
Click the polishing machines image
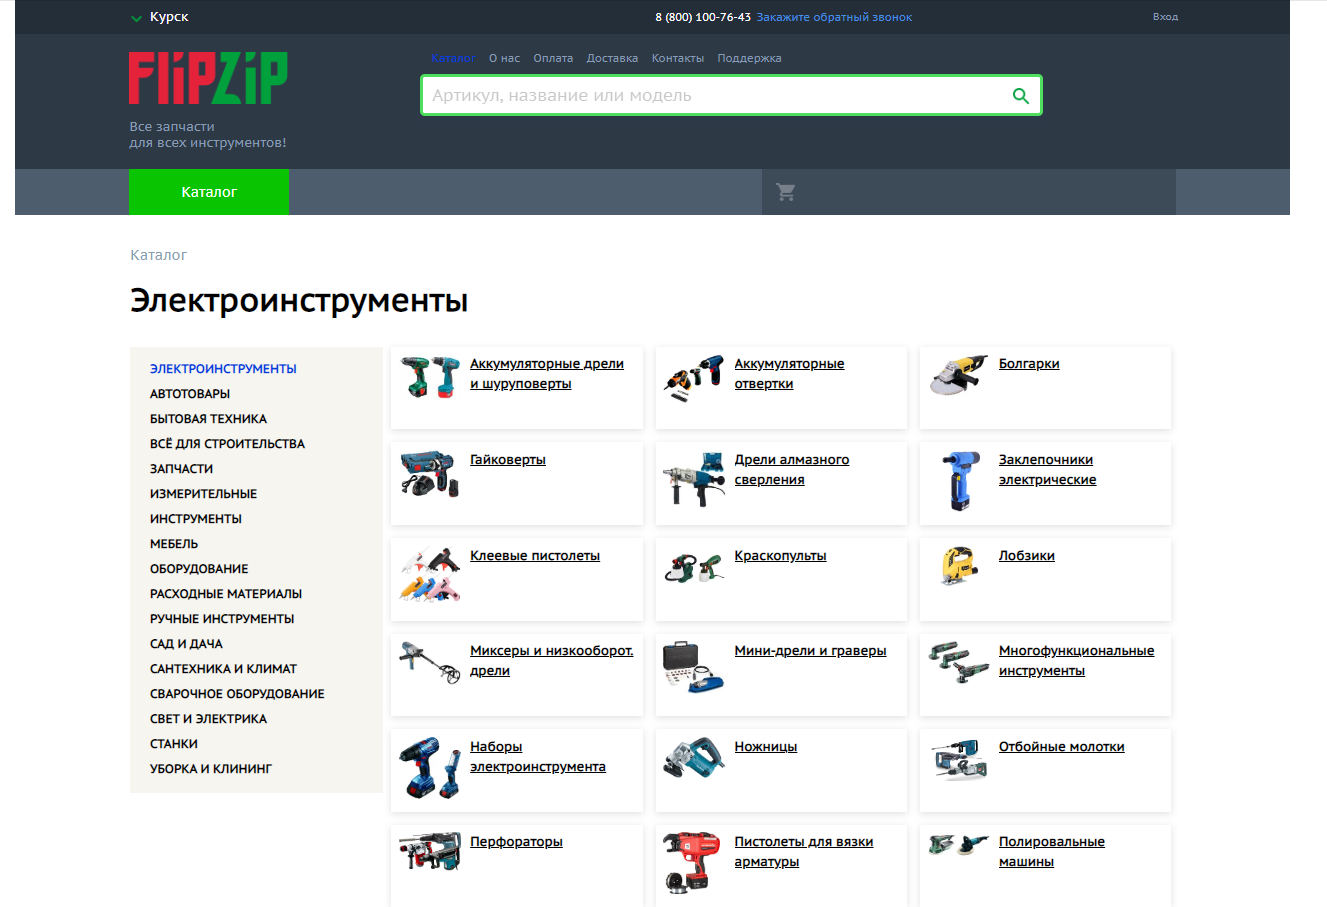959,845
